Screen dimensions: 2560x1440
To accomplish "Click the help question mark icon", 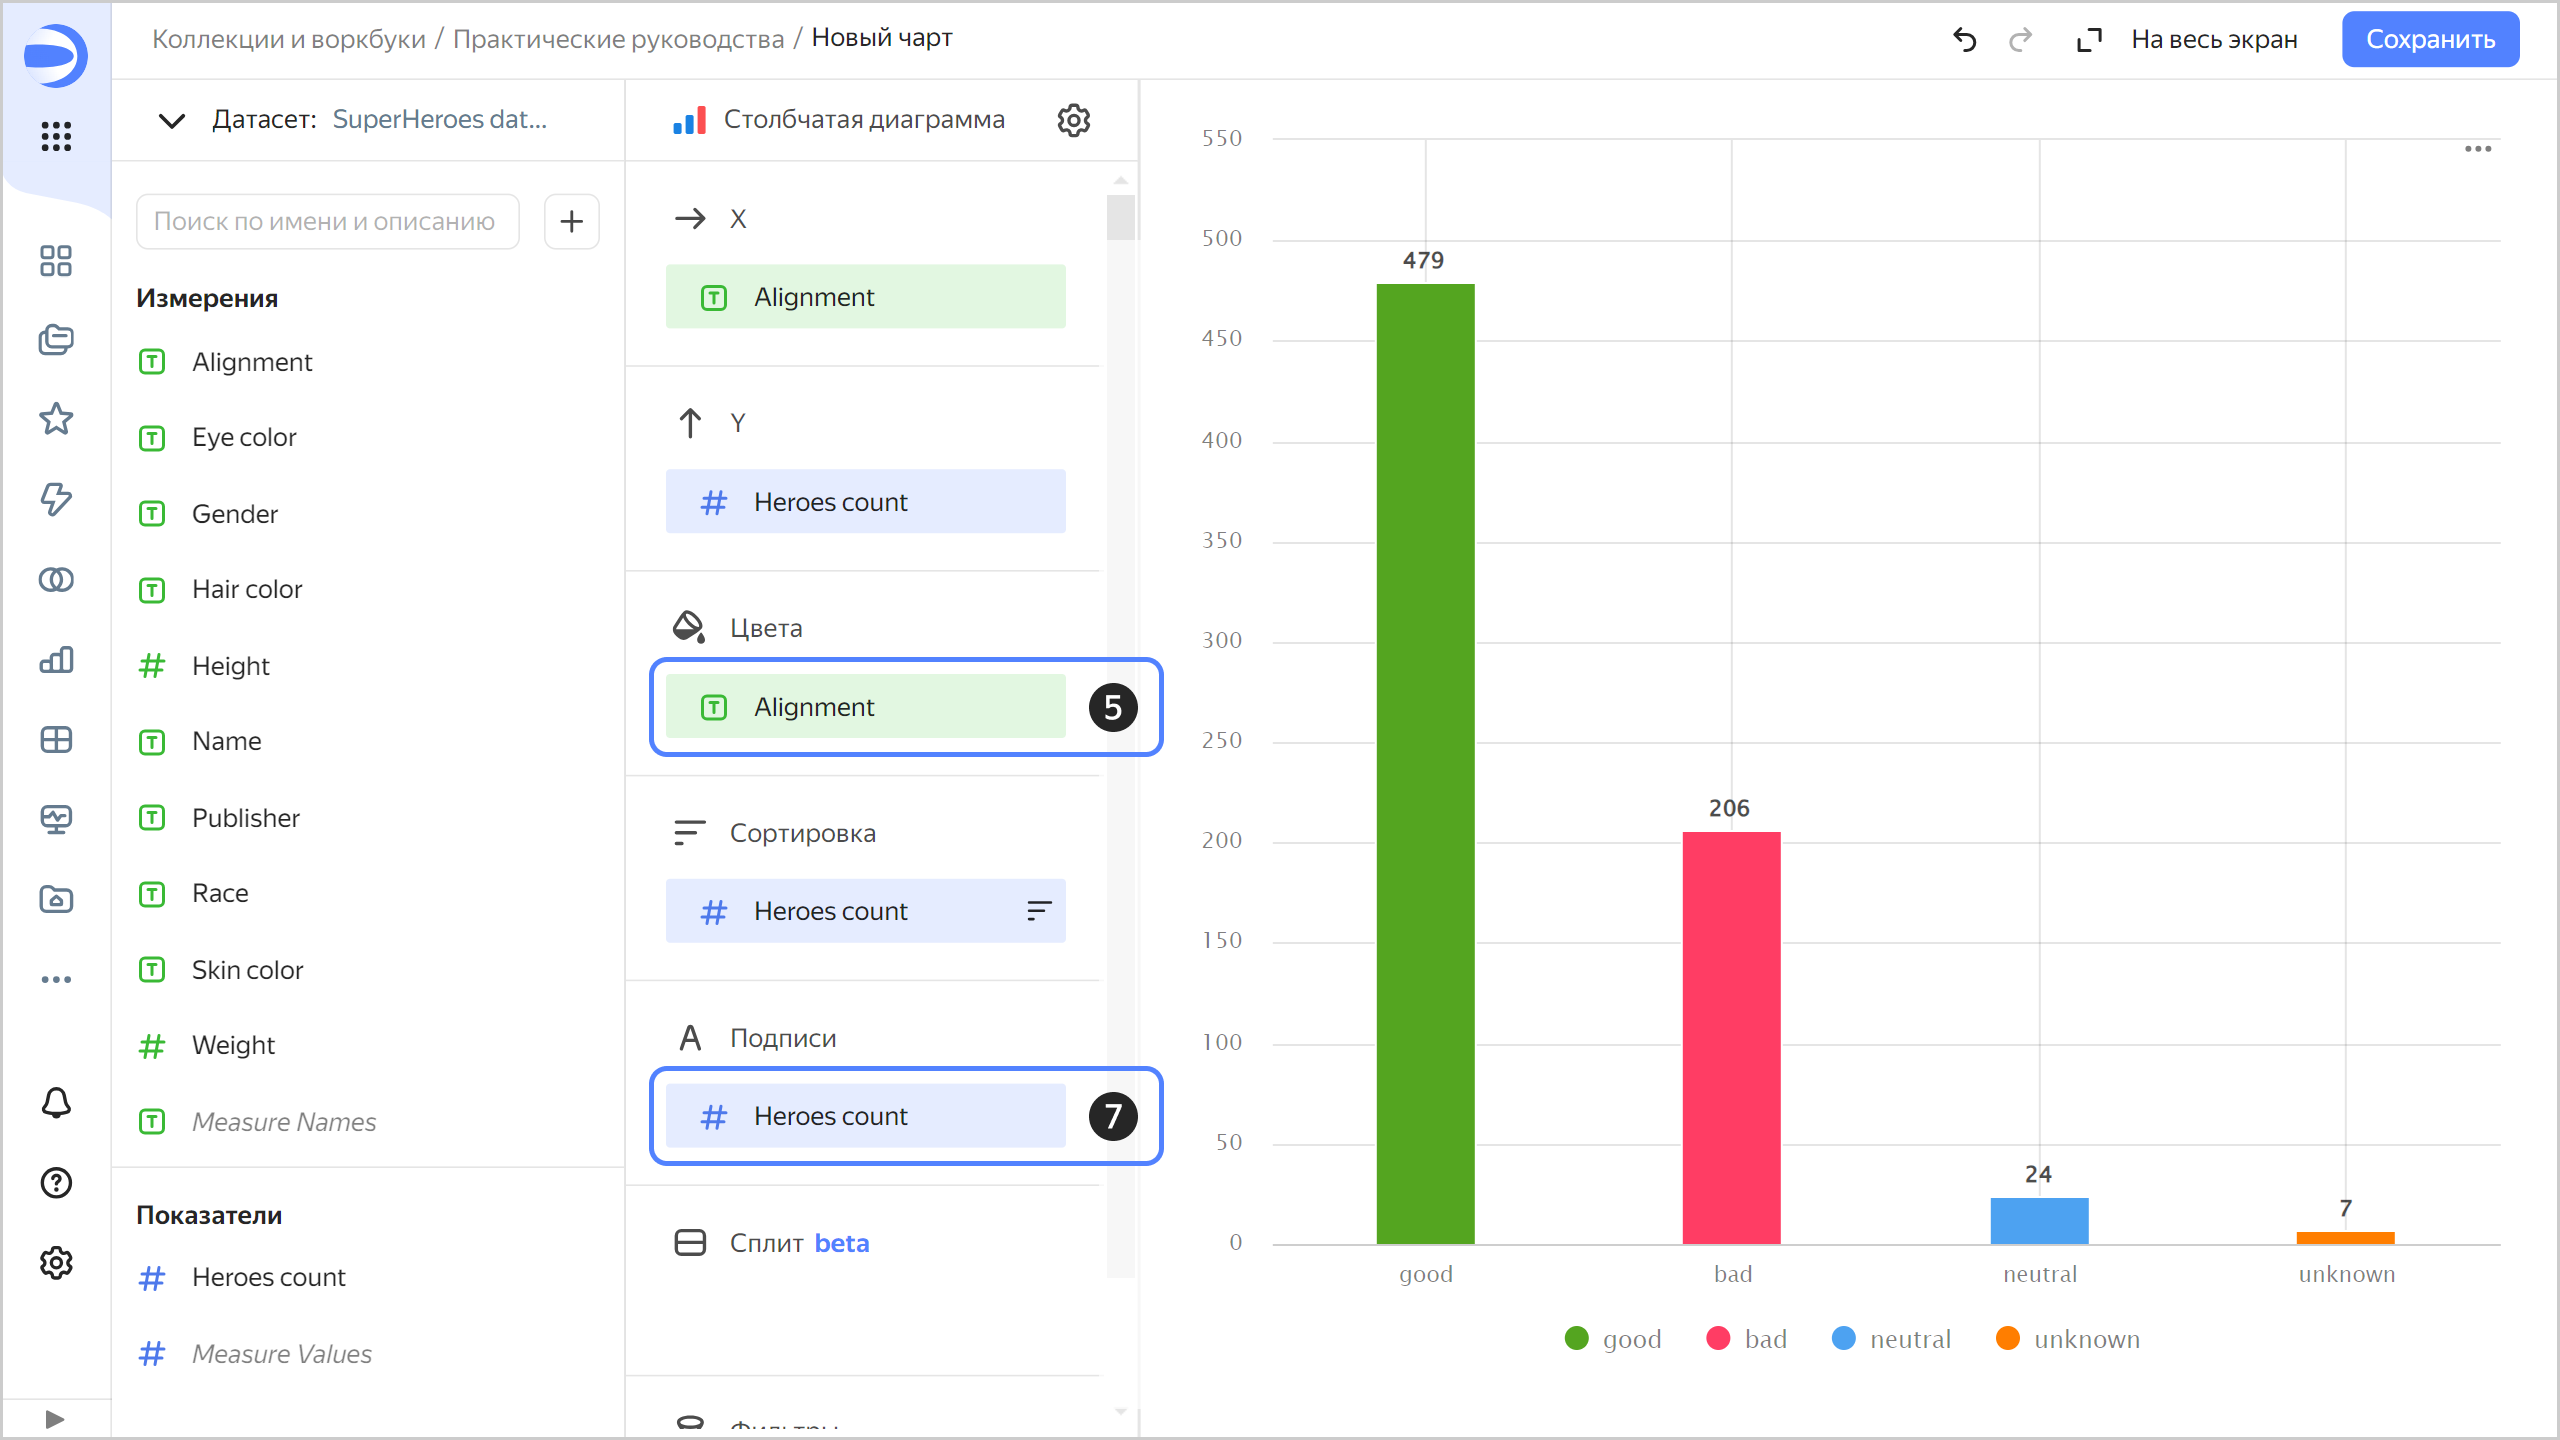I will 56,1183.
